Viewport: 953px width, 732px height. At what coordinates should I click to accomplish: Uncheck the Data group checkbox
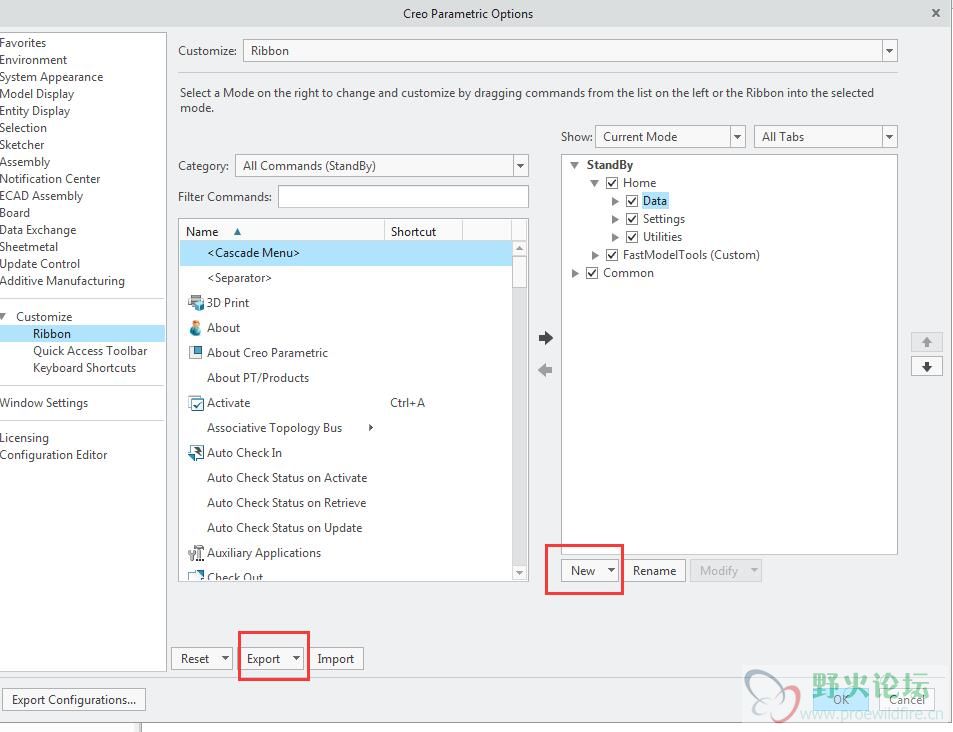tap(632, 201)
